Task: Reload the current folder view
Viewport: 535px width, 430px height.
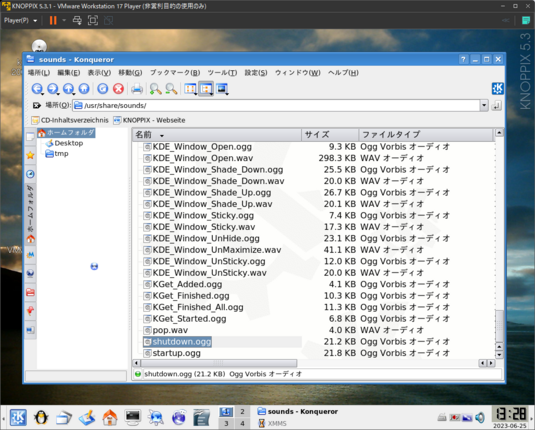Action: coord(102,88)
